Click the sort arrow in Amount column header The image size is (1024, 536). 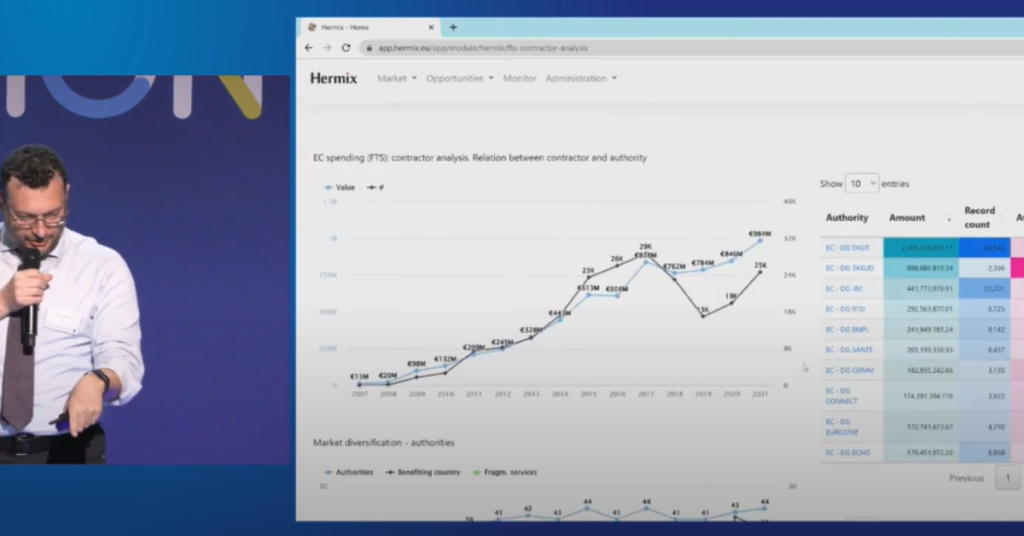[x=948, y=218]
